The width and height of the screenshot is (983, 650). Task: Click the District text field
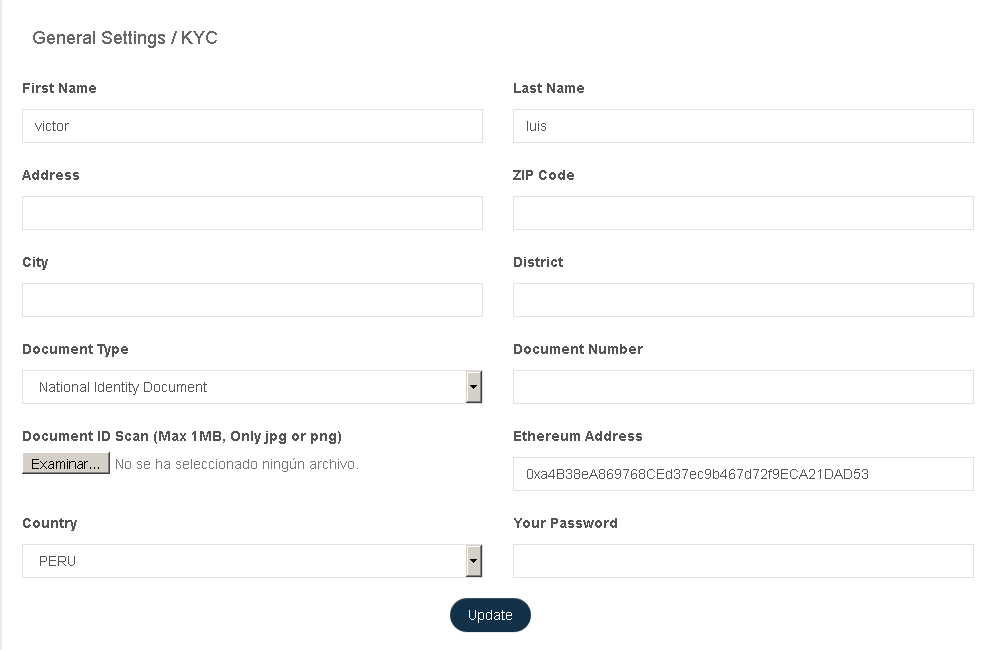[743, 300]
